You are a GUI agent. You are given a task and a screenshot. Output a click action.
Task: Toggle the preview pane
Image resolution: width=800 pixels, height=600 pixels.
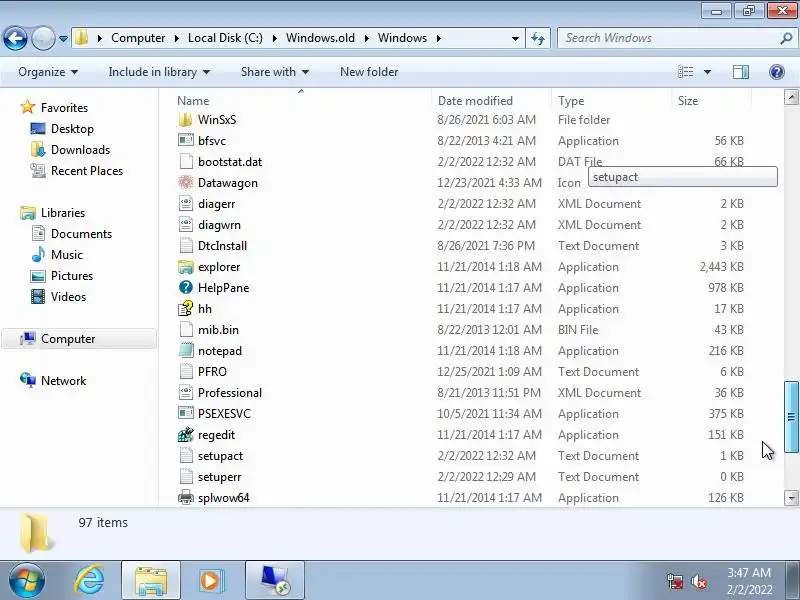741,72
